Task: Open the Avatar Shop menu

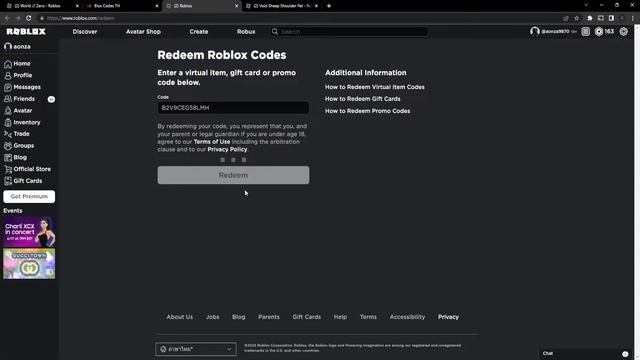Action: pyautogui.click(x=143, y=31)
